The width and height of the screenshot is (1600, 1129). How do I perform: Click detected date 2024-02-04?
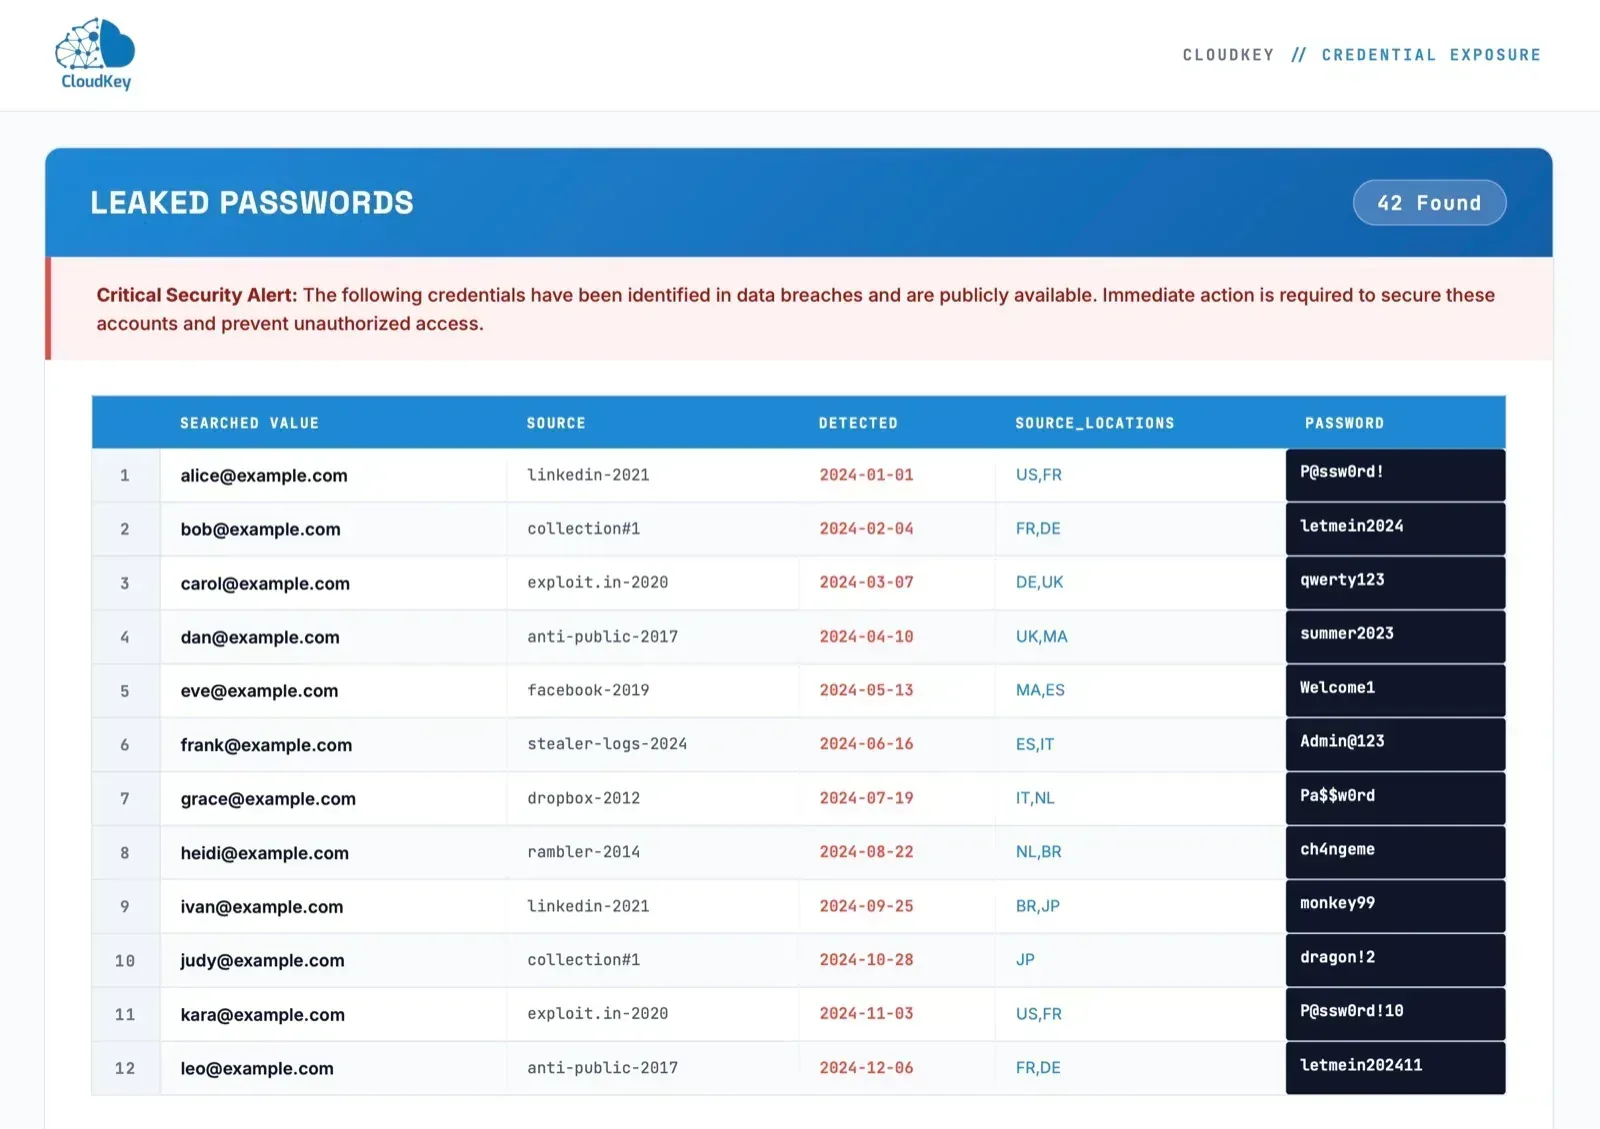(866, 529)
